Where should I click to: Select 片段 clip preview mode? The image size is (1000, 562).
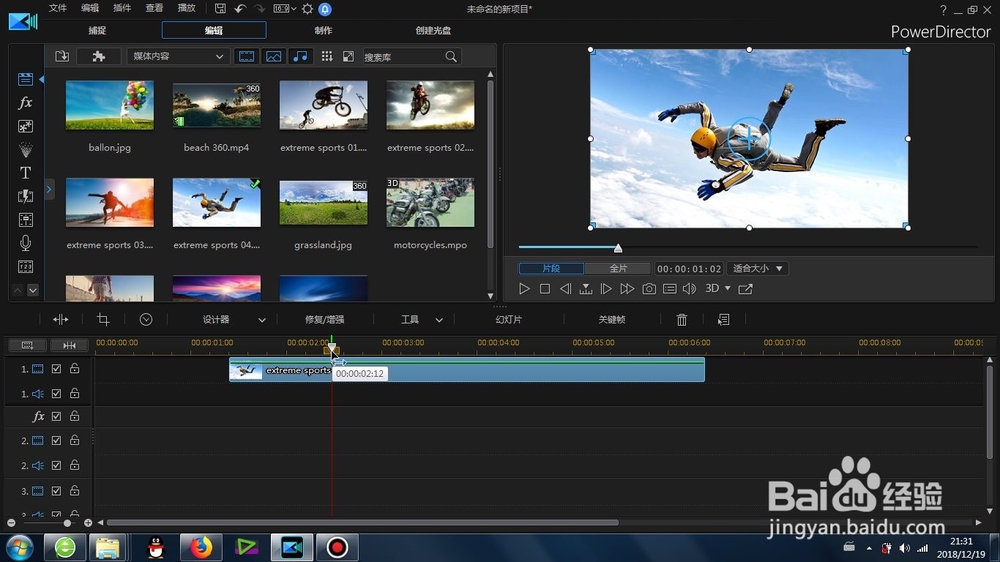[551, 269]
